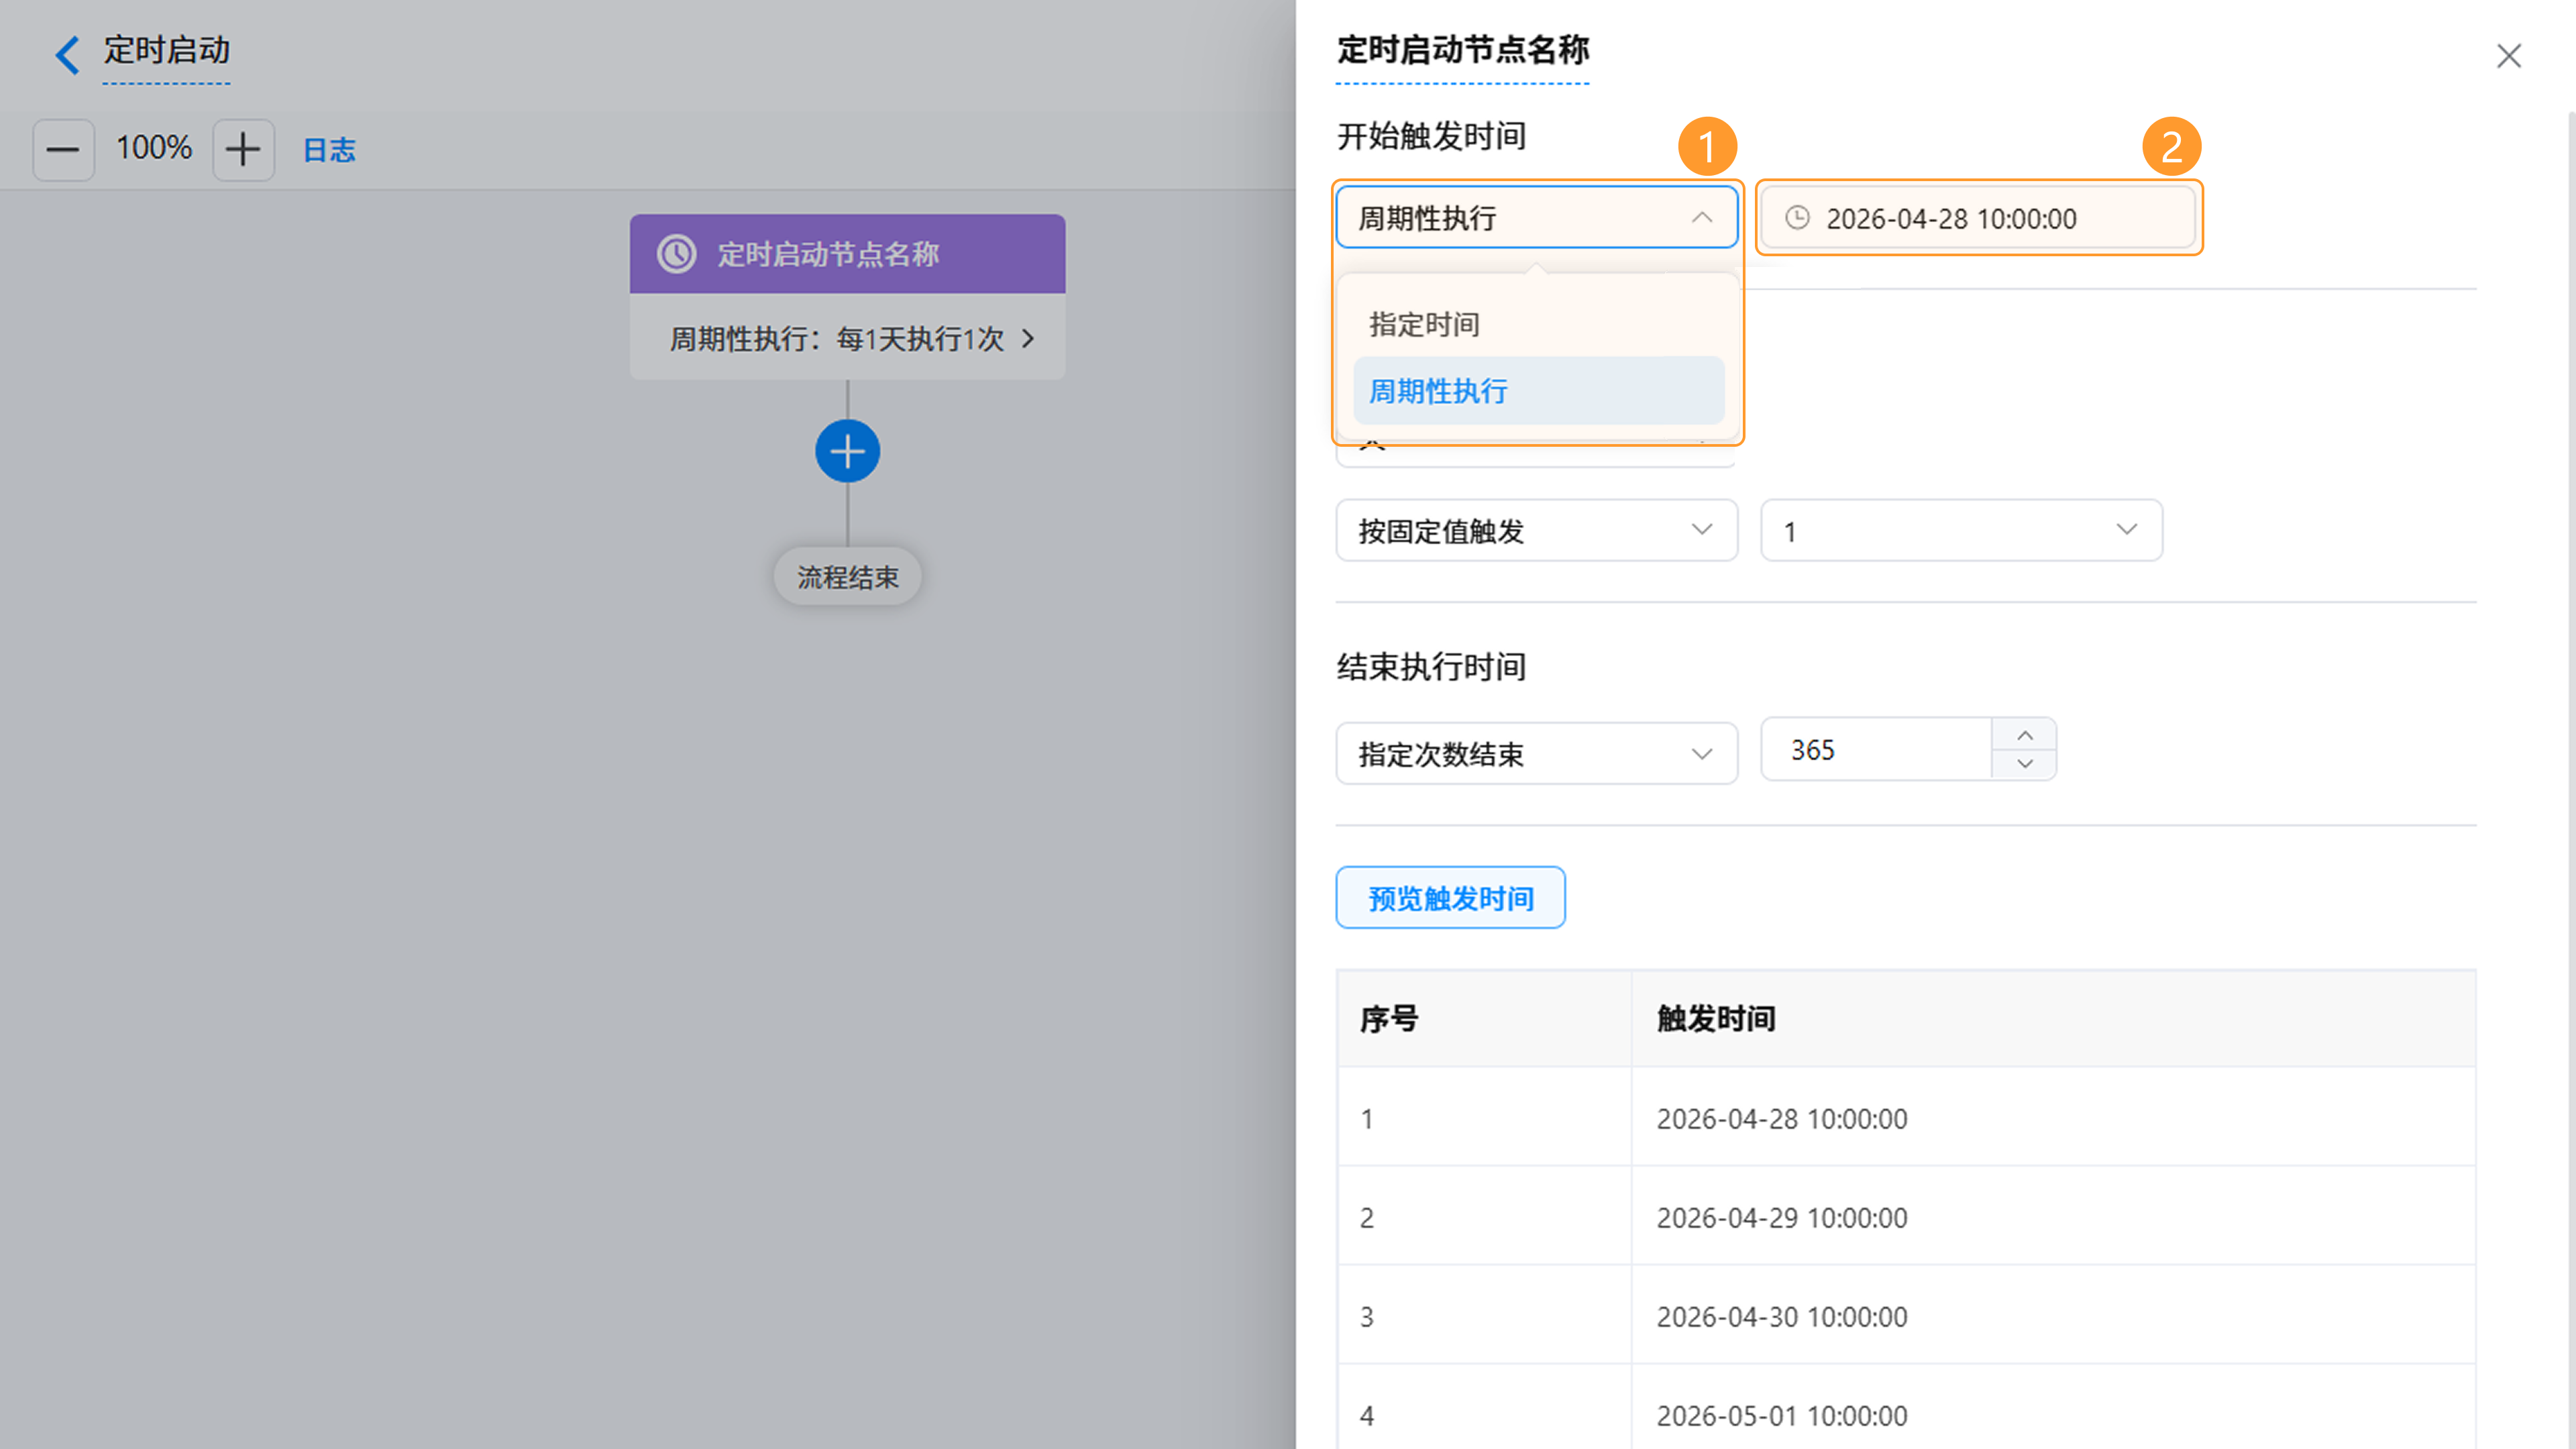Click the 开始触发时间 section label
2576x1449 pixels.
pos(1431,137)
